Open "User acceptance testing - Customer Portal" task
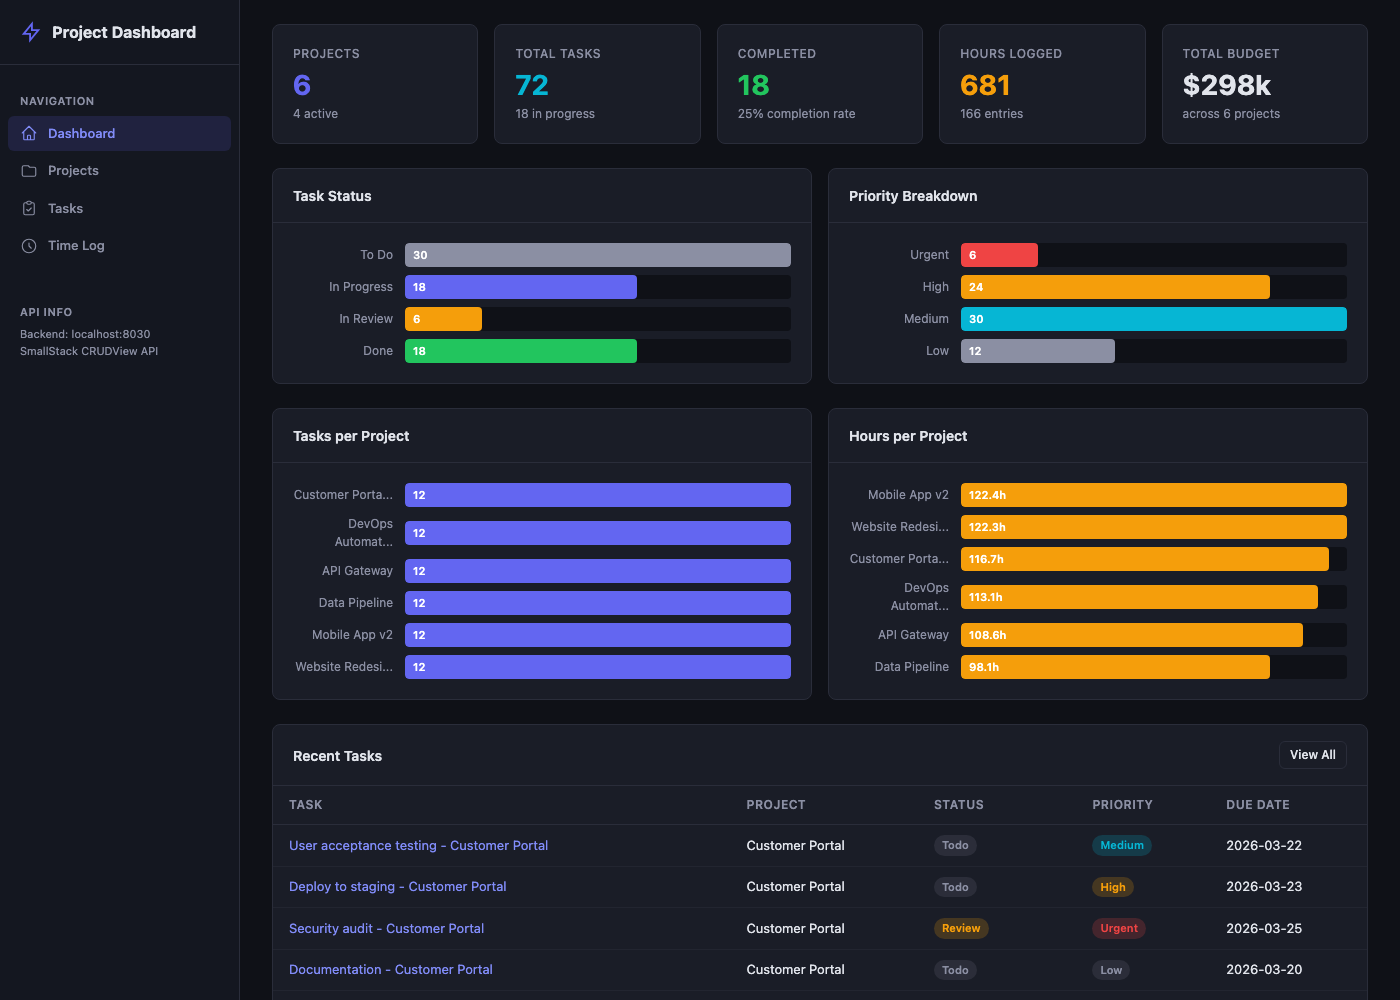The image size is (1400, 1000). coord(418,845)
